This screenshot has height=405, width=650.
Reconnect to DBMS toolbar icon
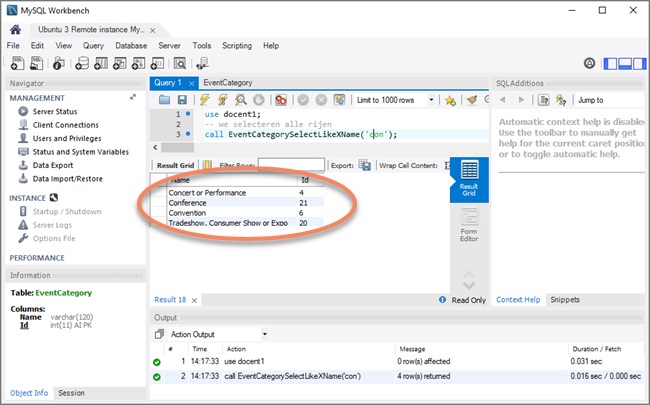pos(202,63)
